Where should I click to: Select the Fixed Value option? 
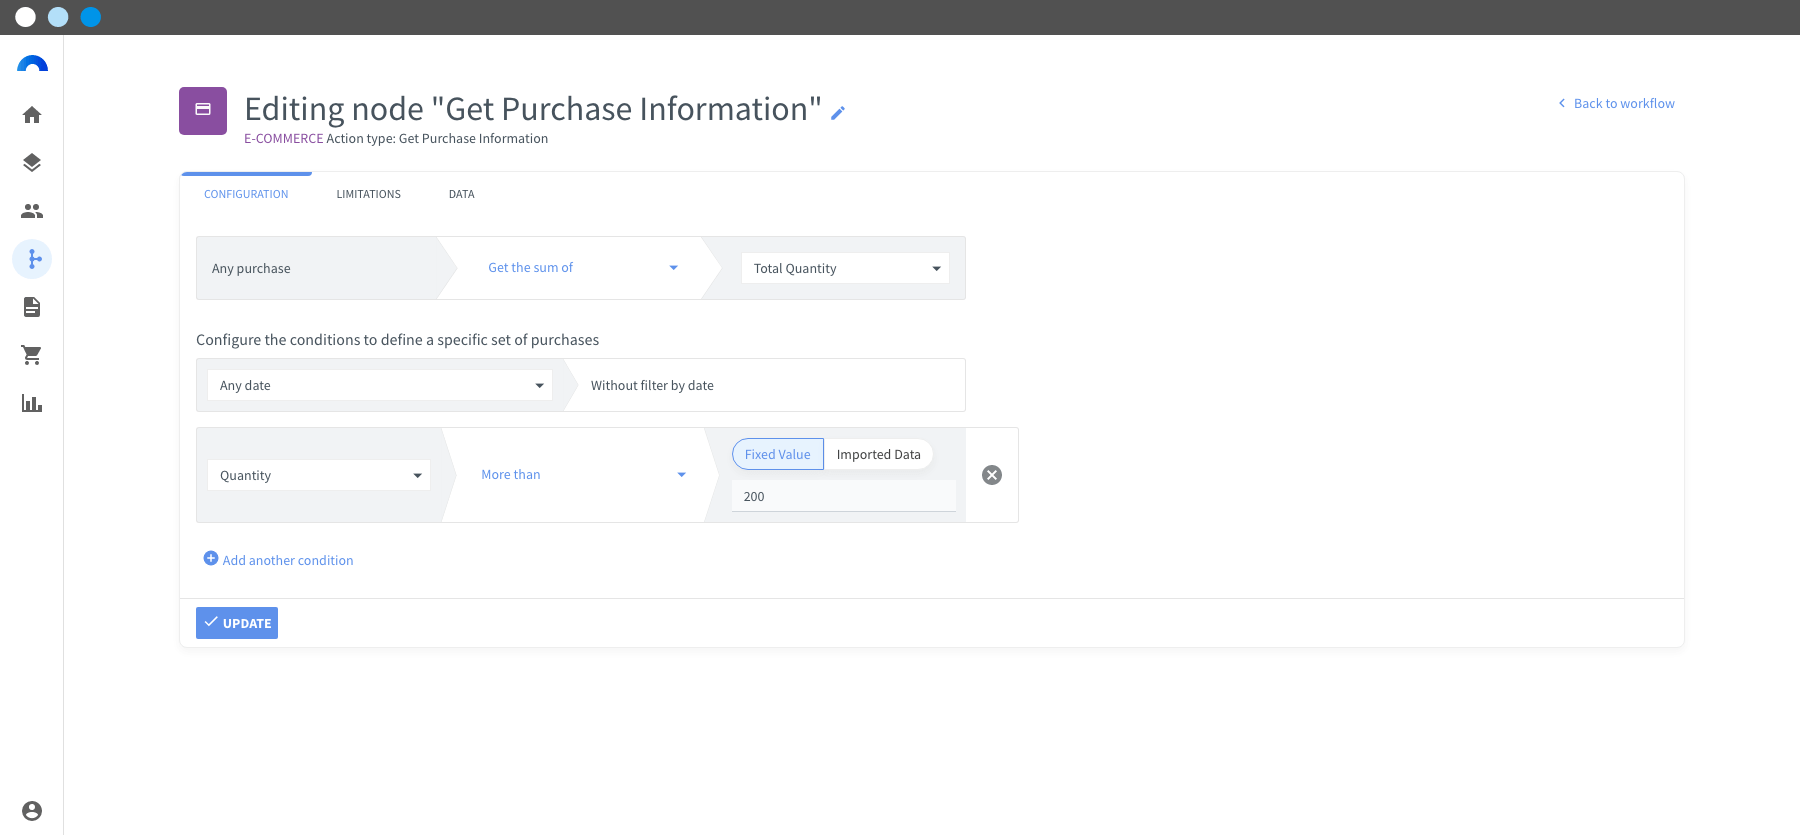pyautogui.click(x=778, y=454)
